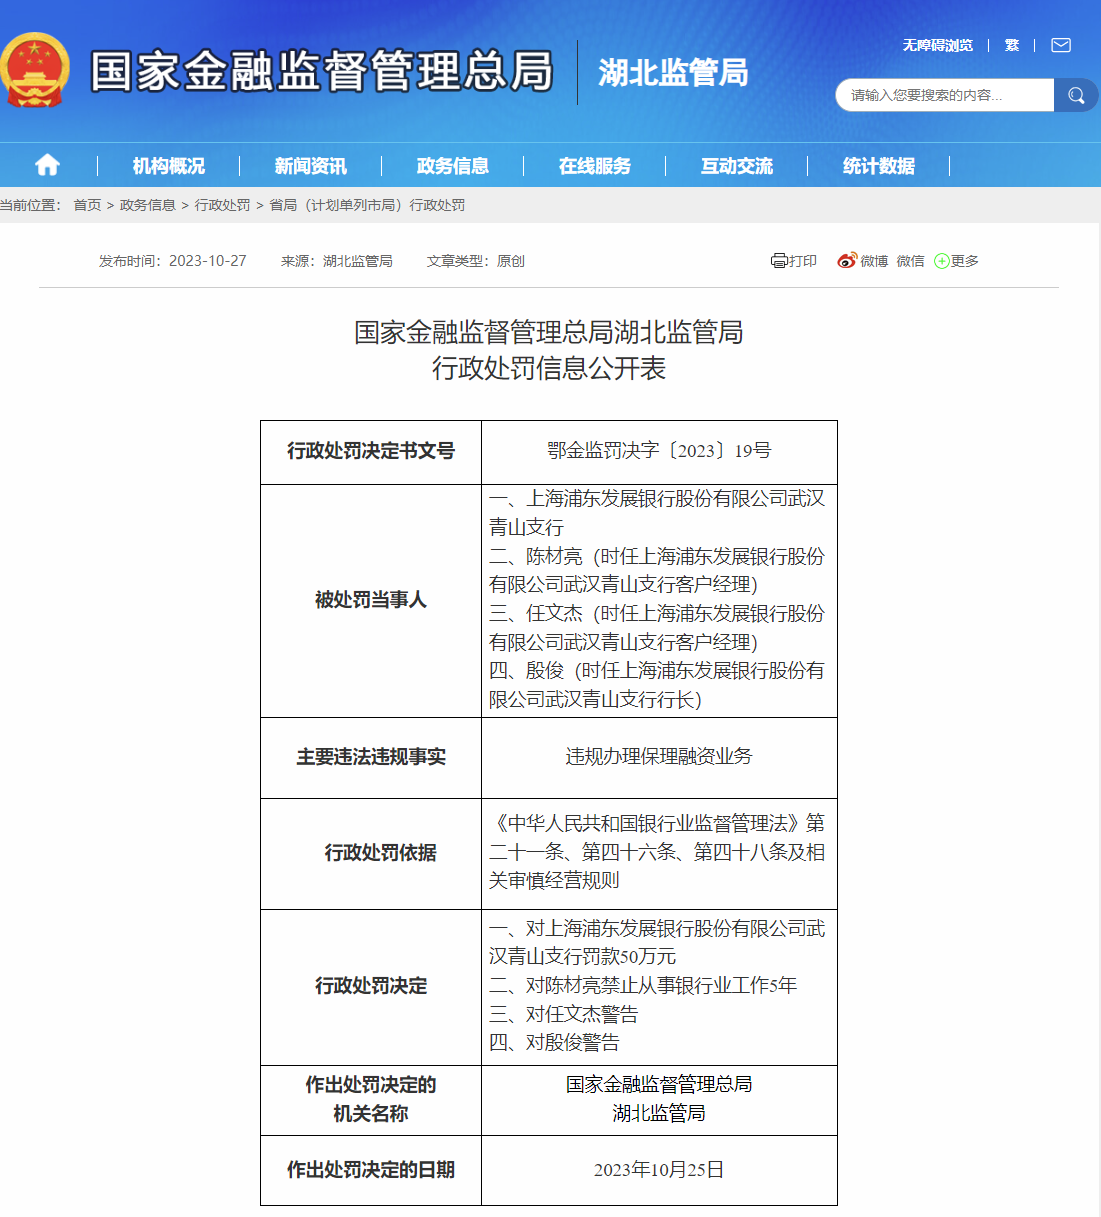Click decision date 2023年10月25日

click(659, 1170)
